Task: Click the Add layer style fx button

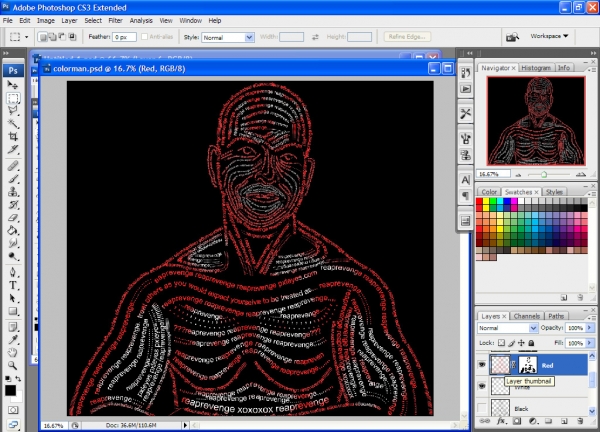Action: pyautogui.click(x=501, y=421)
